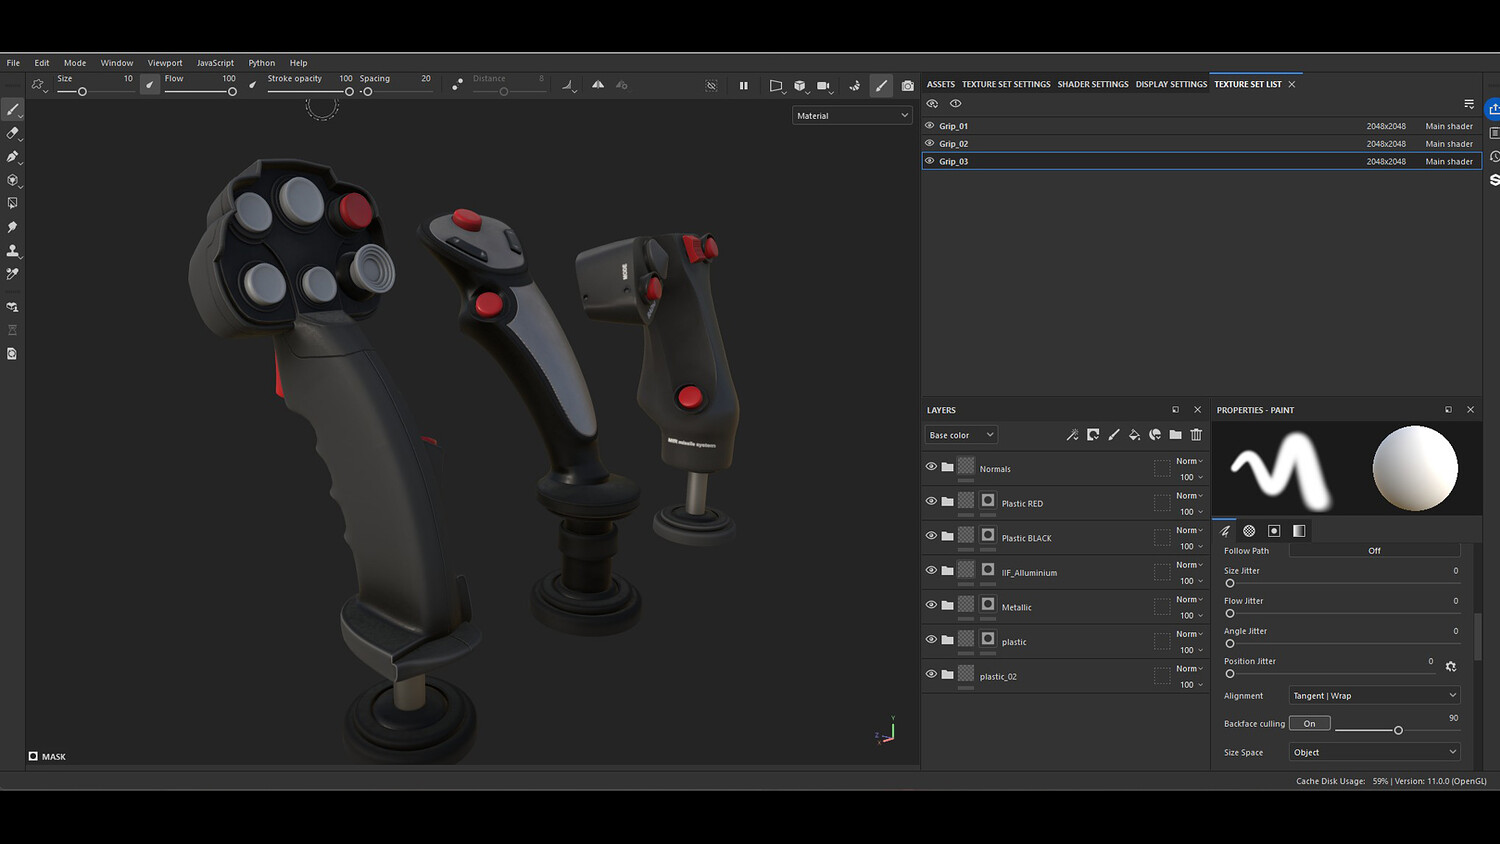Open the File menu

pyautogui.click(x=13, y=63)
